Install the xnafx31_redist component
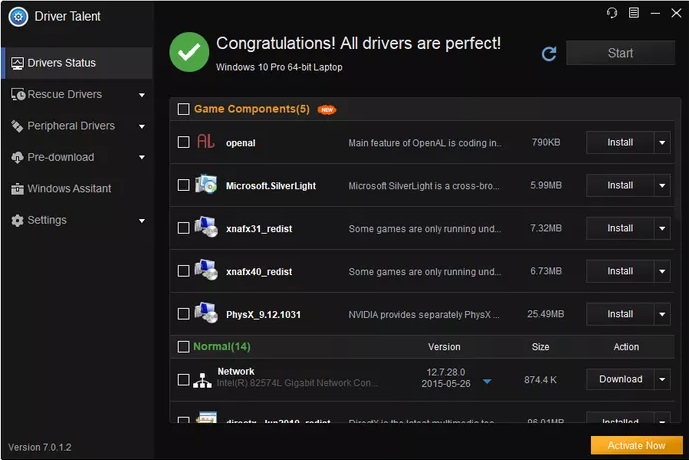The height and width of the screenshot is (460, 689). click(x=620, y=228)
